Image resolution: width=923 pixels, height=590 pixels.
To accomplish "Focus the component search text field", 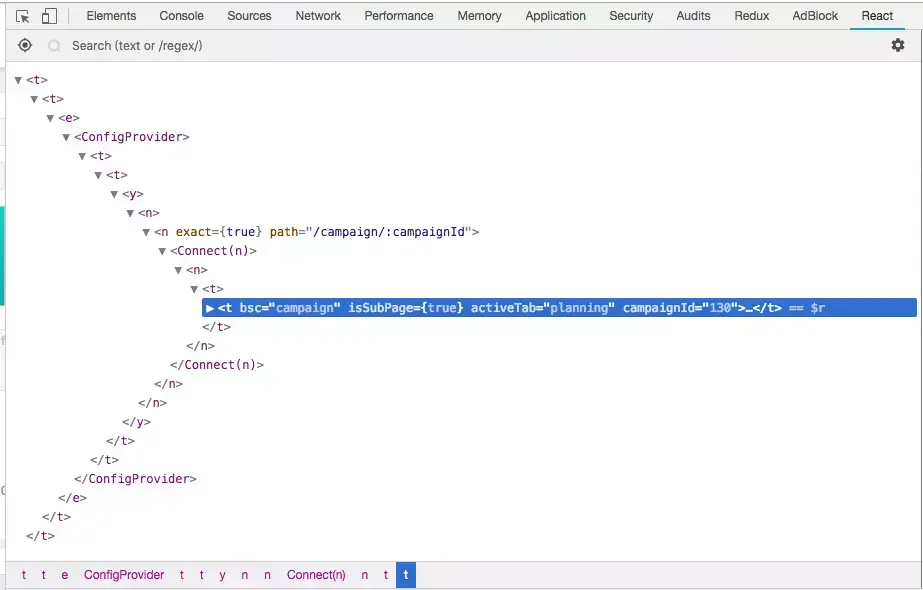I will 471,46.
